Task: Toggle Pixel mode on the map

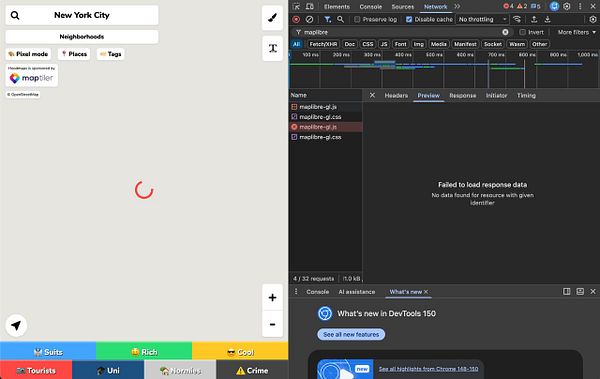Action: 28,54
